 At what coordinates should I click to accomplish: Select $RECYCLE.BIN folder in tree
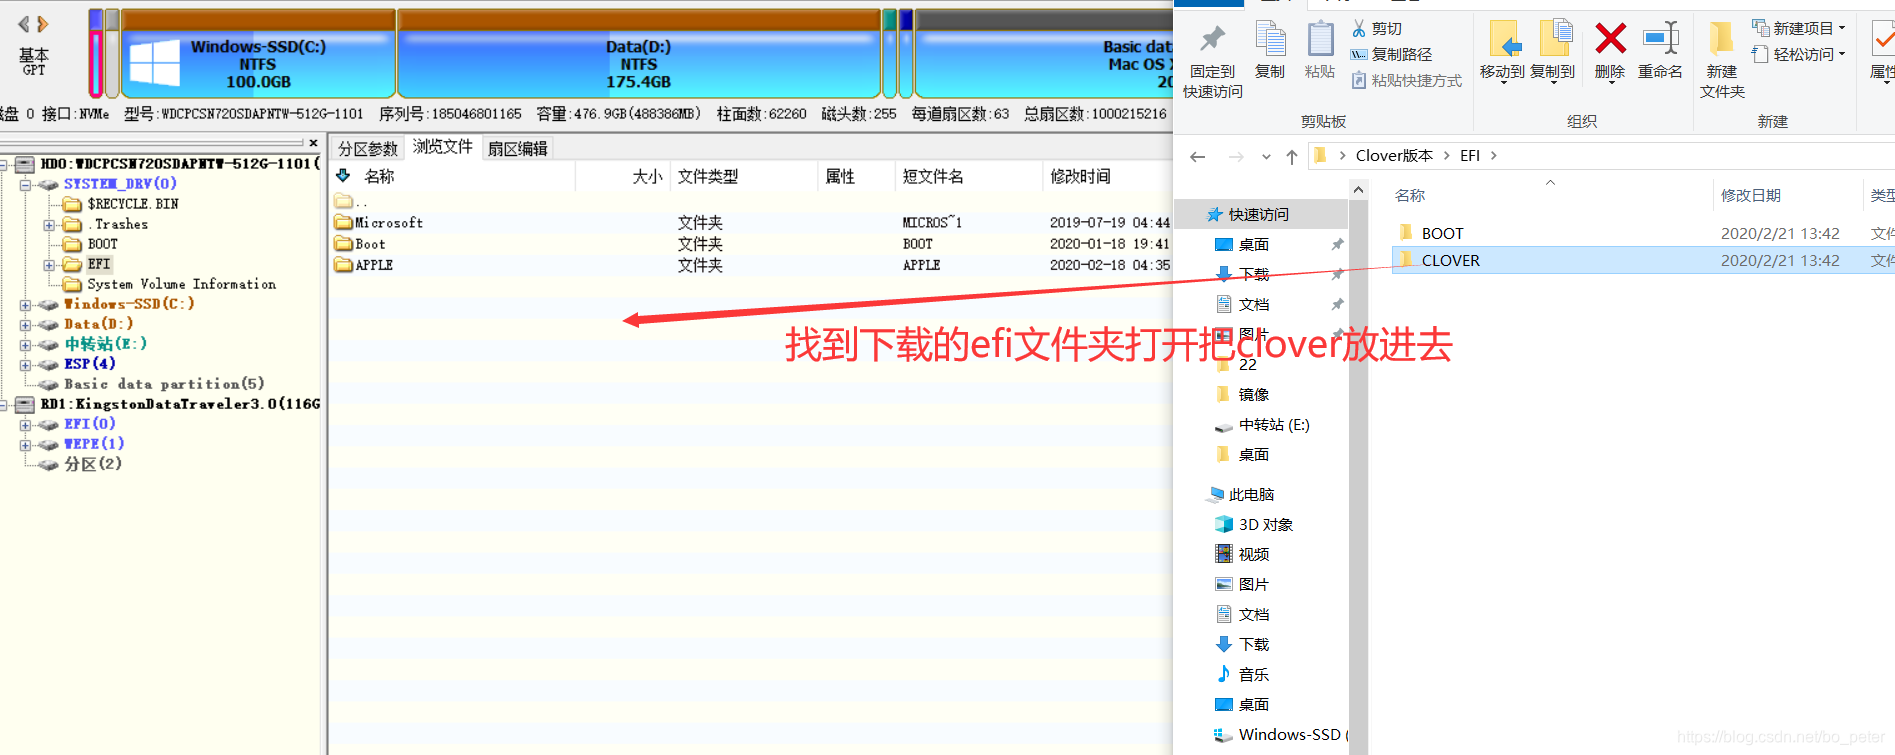pyautogui.click(x=132, y=204)
